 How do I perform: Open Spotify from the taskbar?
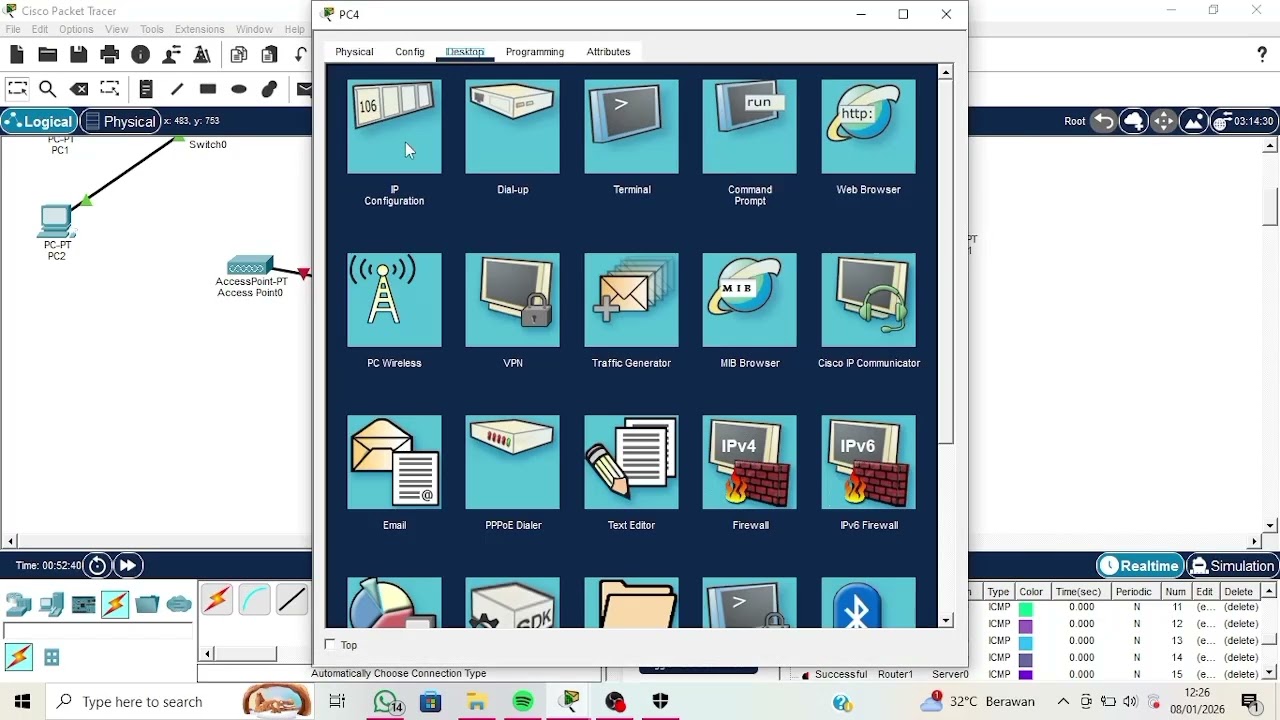[x=523, y=702]
